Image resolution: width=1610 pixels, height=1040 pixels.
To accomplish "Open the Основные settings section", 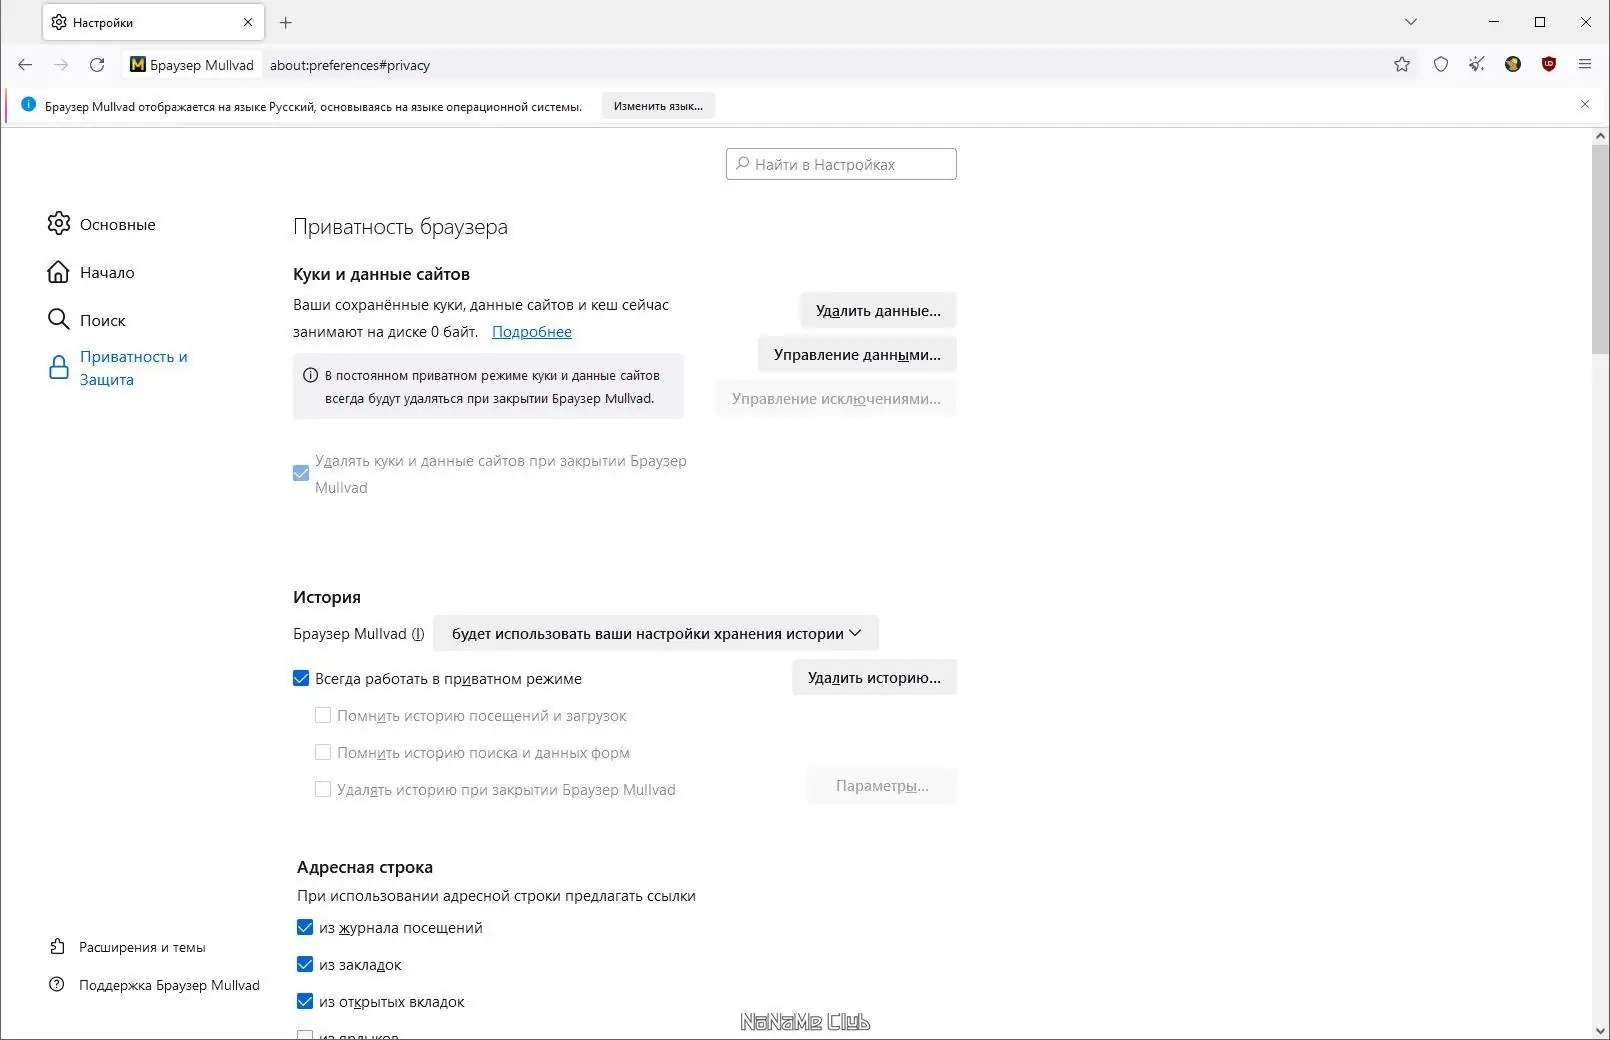I will coord(118,224).
